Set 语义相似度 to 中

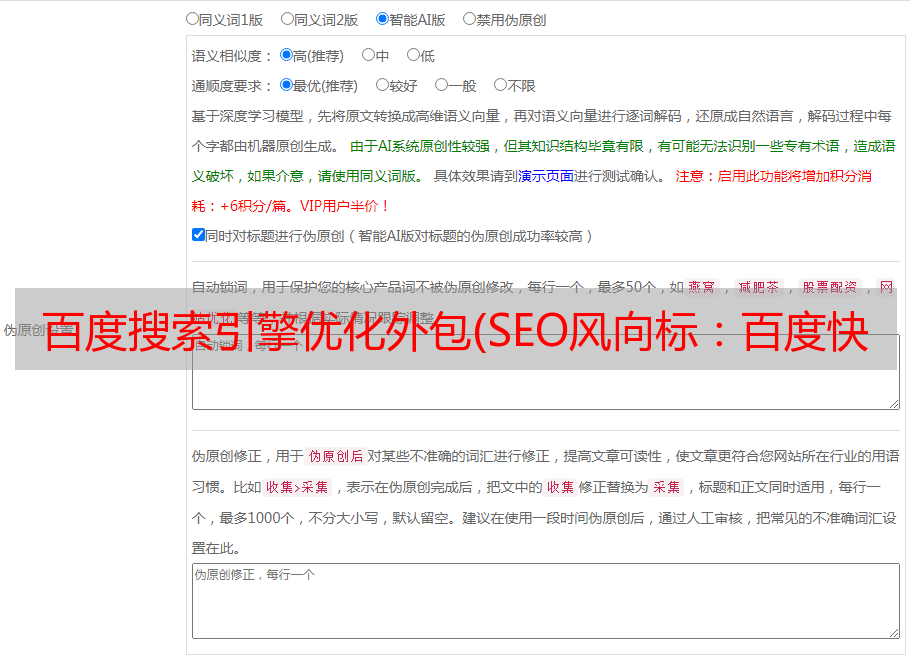coord(368,55)
